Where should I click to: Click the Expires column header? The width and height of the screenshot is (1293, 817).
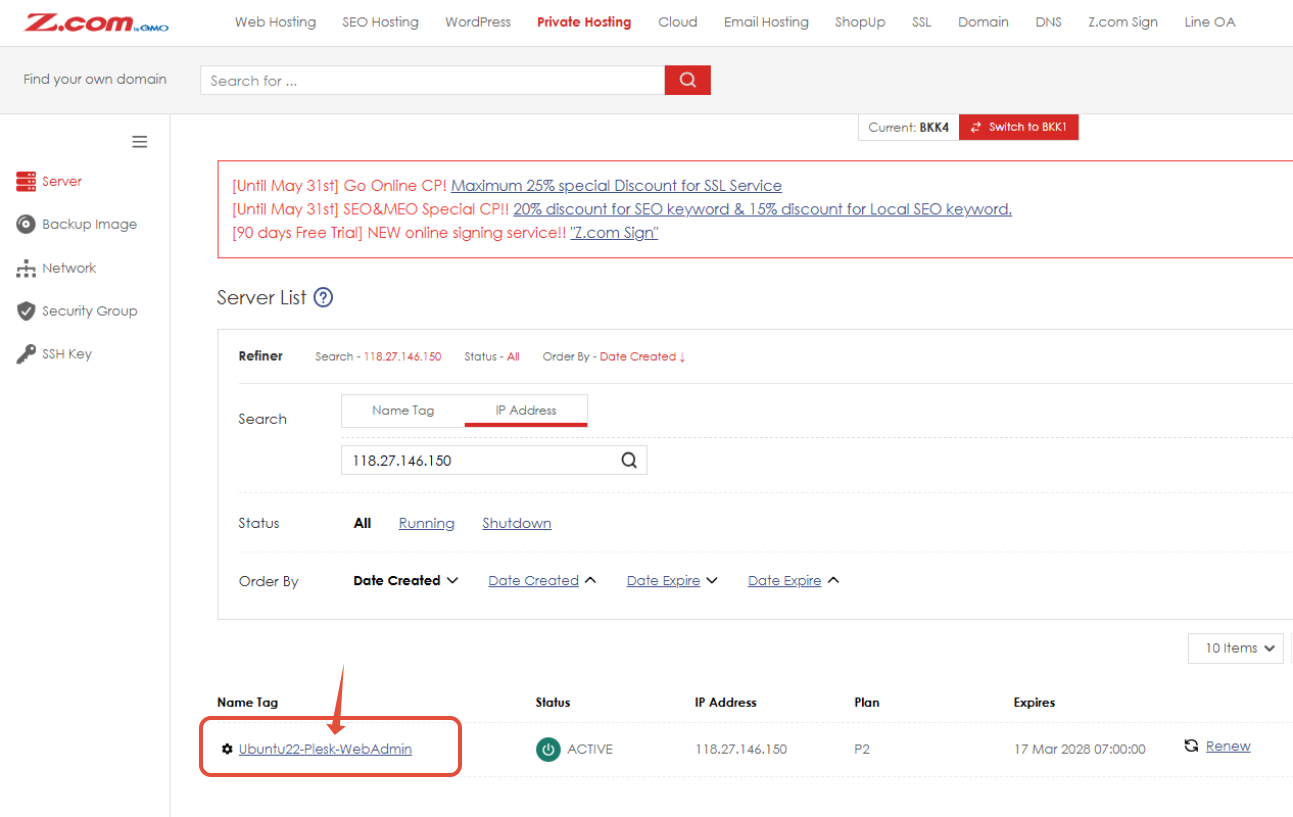pyautogui.click(x=1034, y=702)
